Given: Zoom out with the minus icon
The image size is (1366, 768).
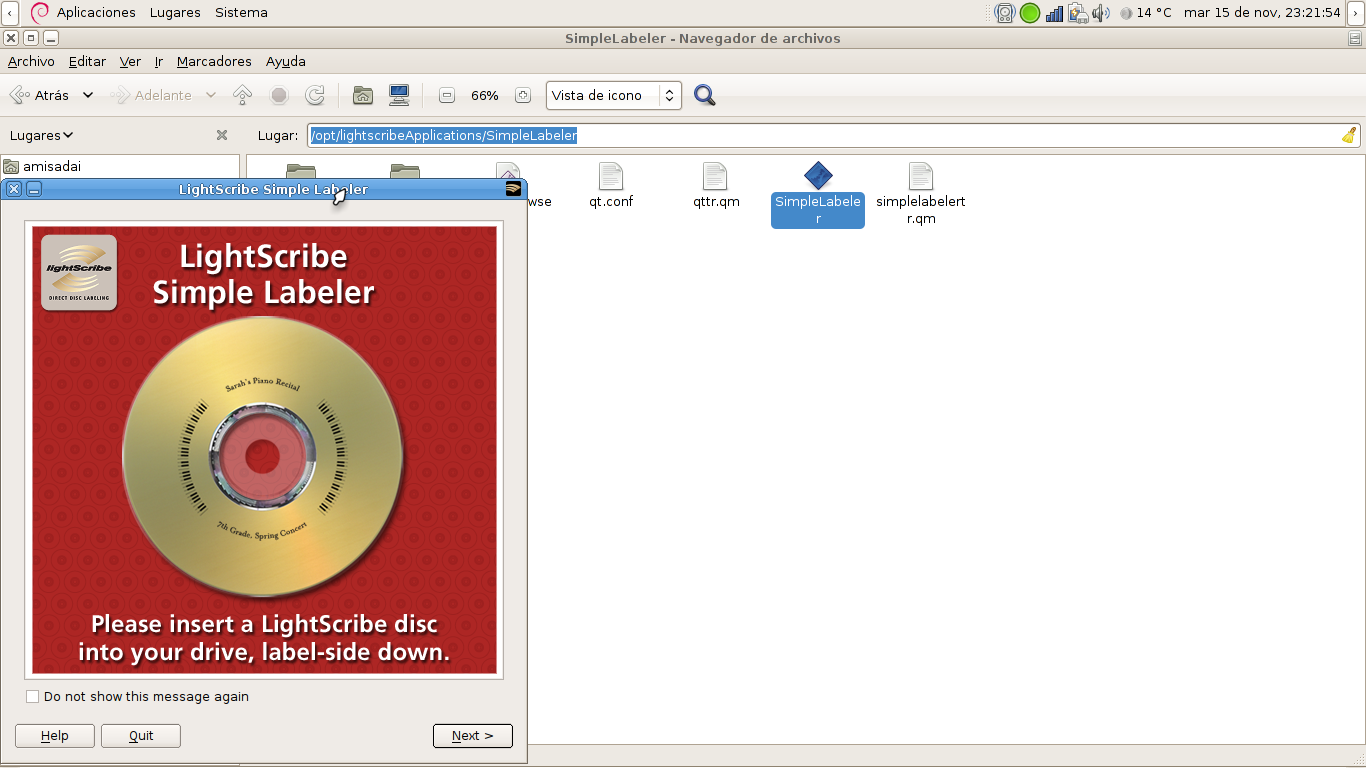Looking at the screenshot, I should click(x=447, y=95).
